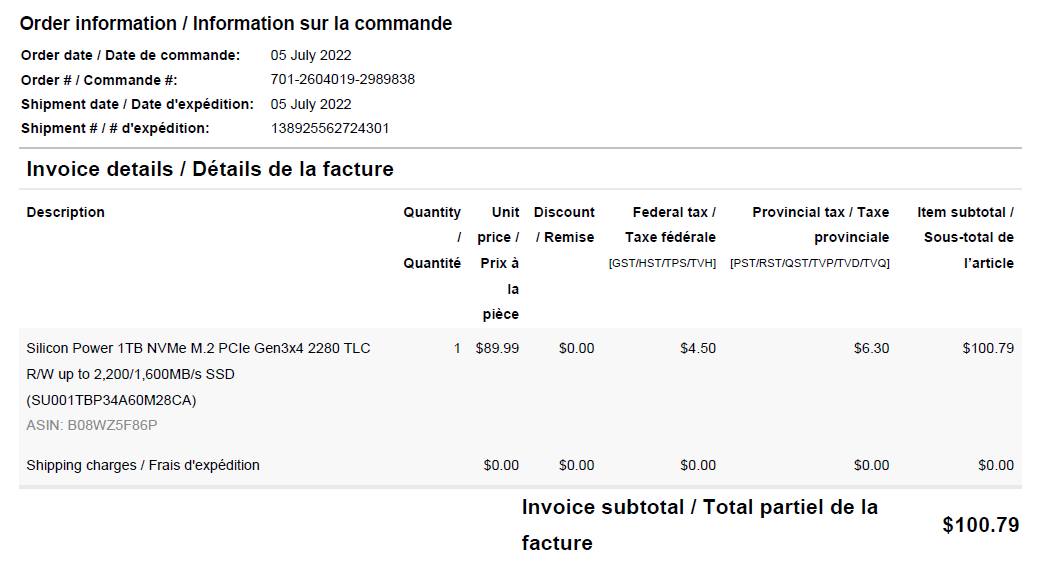The height and width of the screenshot is (570, 1041).
Task: Click the Quantity column header
Action: (432, 238)
